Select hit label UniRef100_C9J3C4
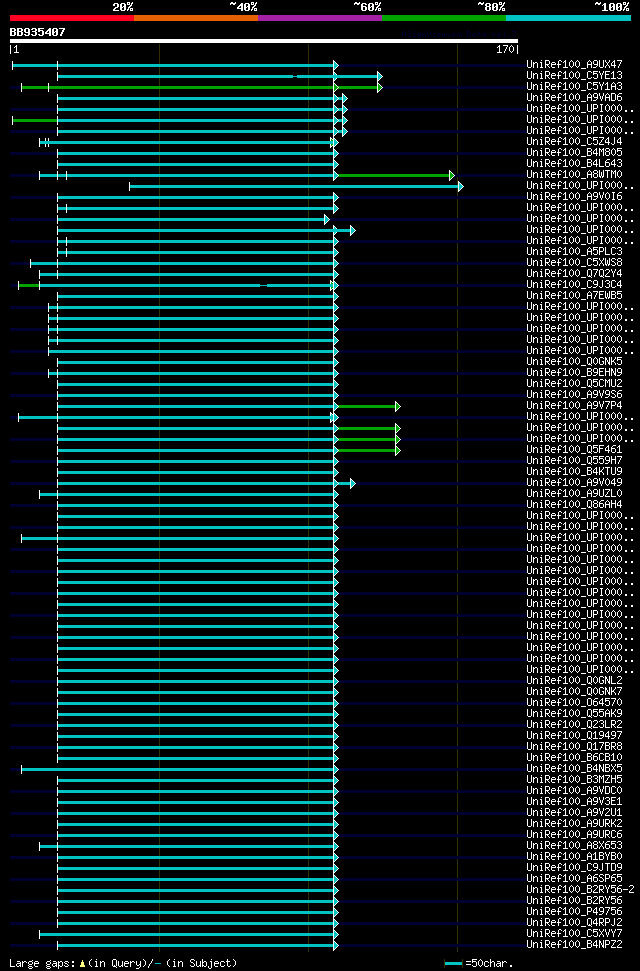Viewport: 640px width, 971px height. (574, 284)
